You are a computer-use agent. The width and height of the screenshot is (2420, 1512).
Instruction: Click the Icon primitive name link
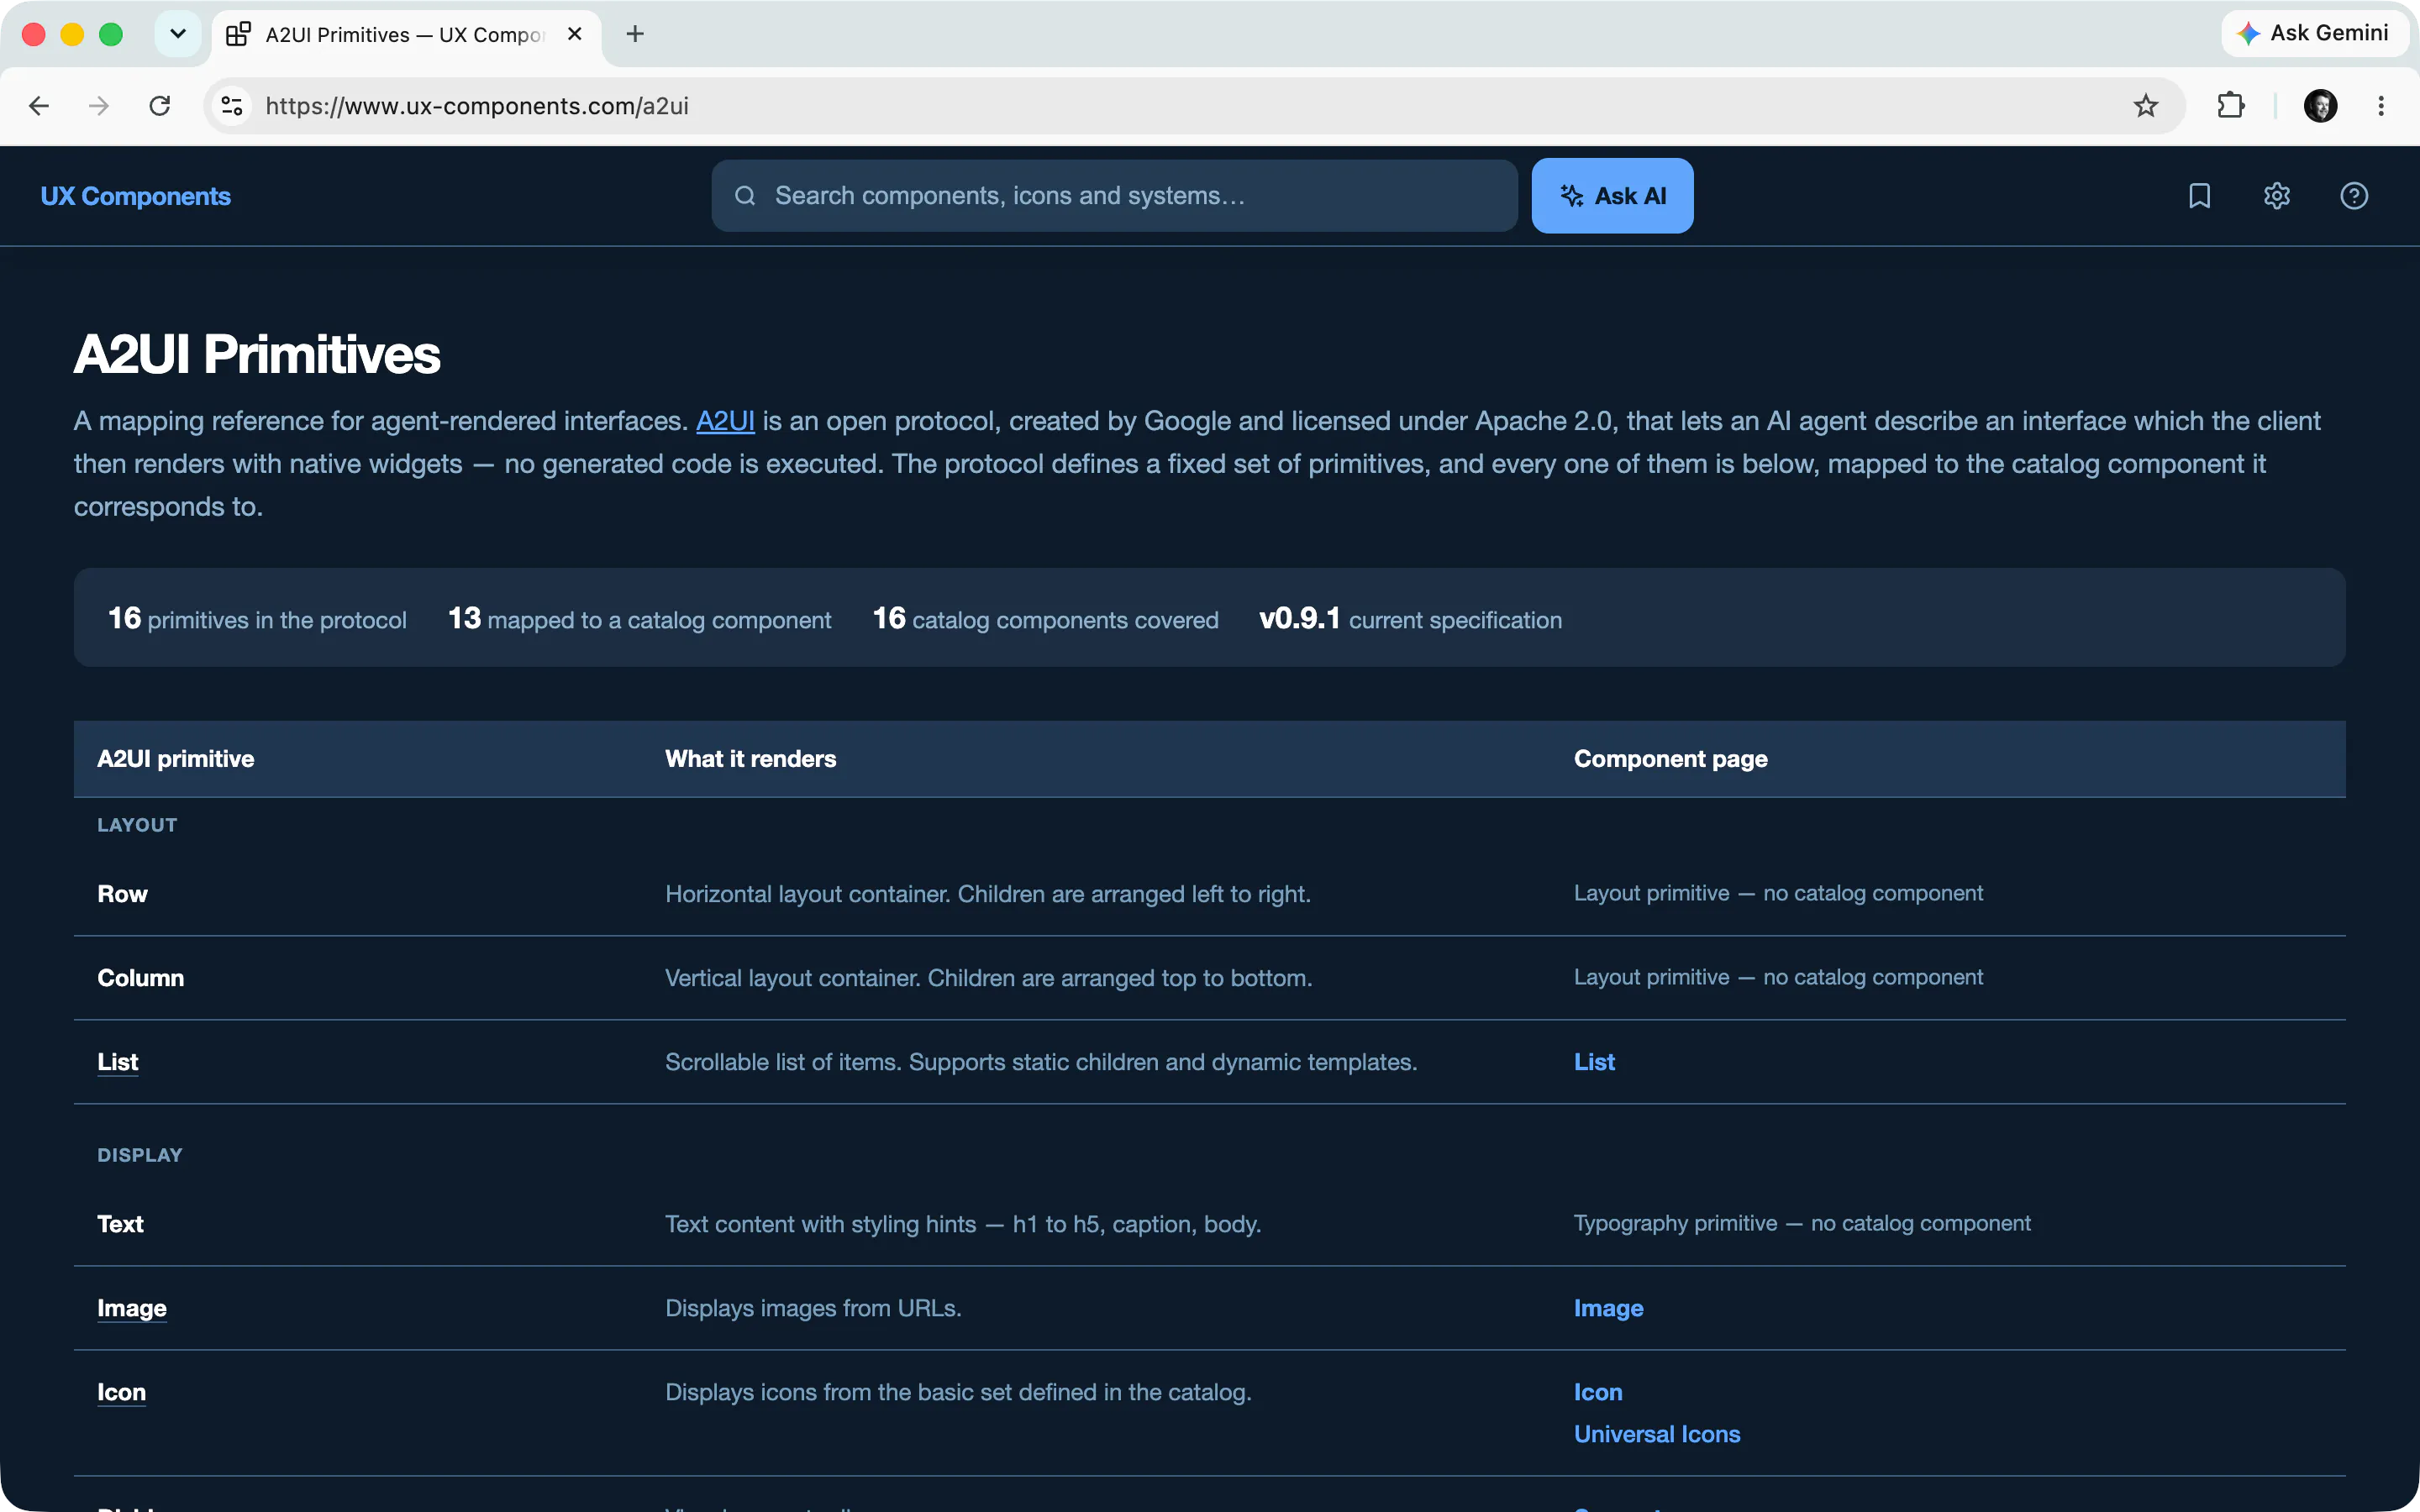click(121, 1392)
